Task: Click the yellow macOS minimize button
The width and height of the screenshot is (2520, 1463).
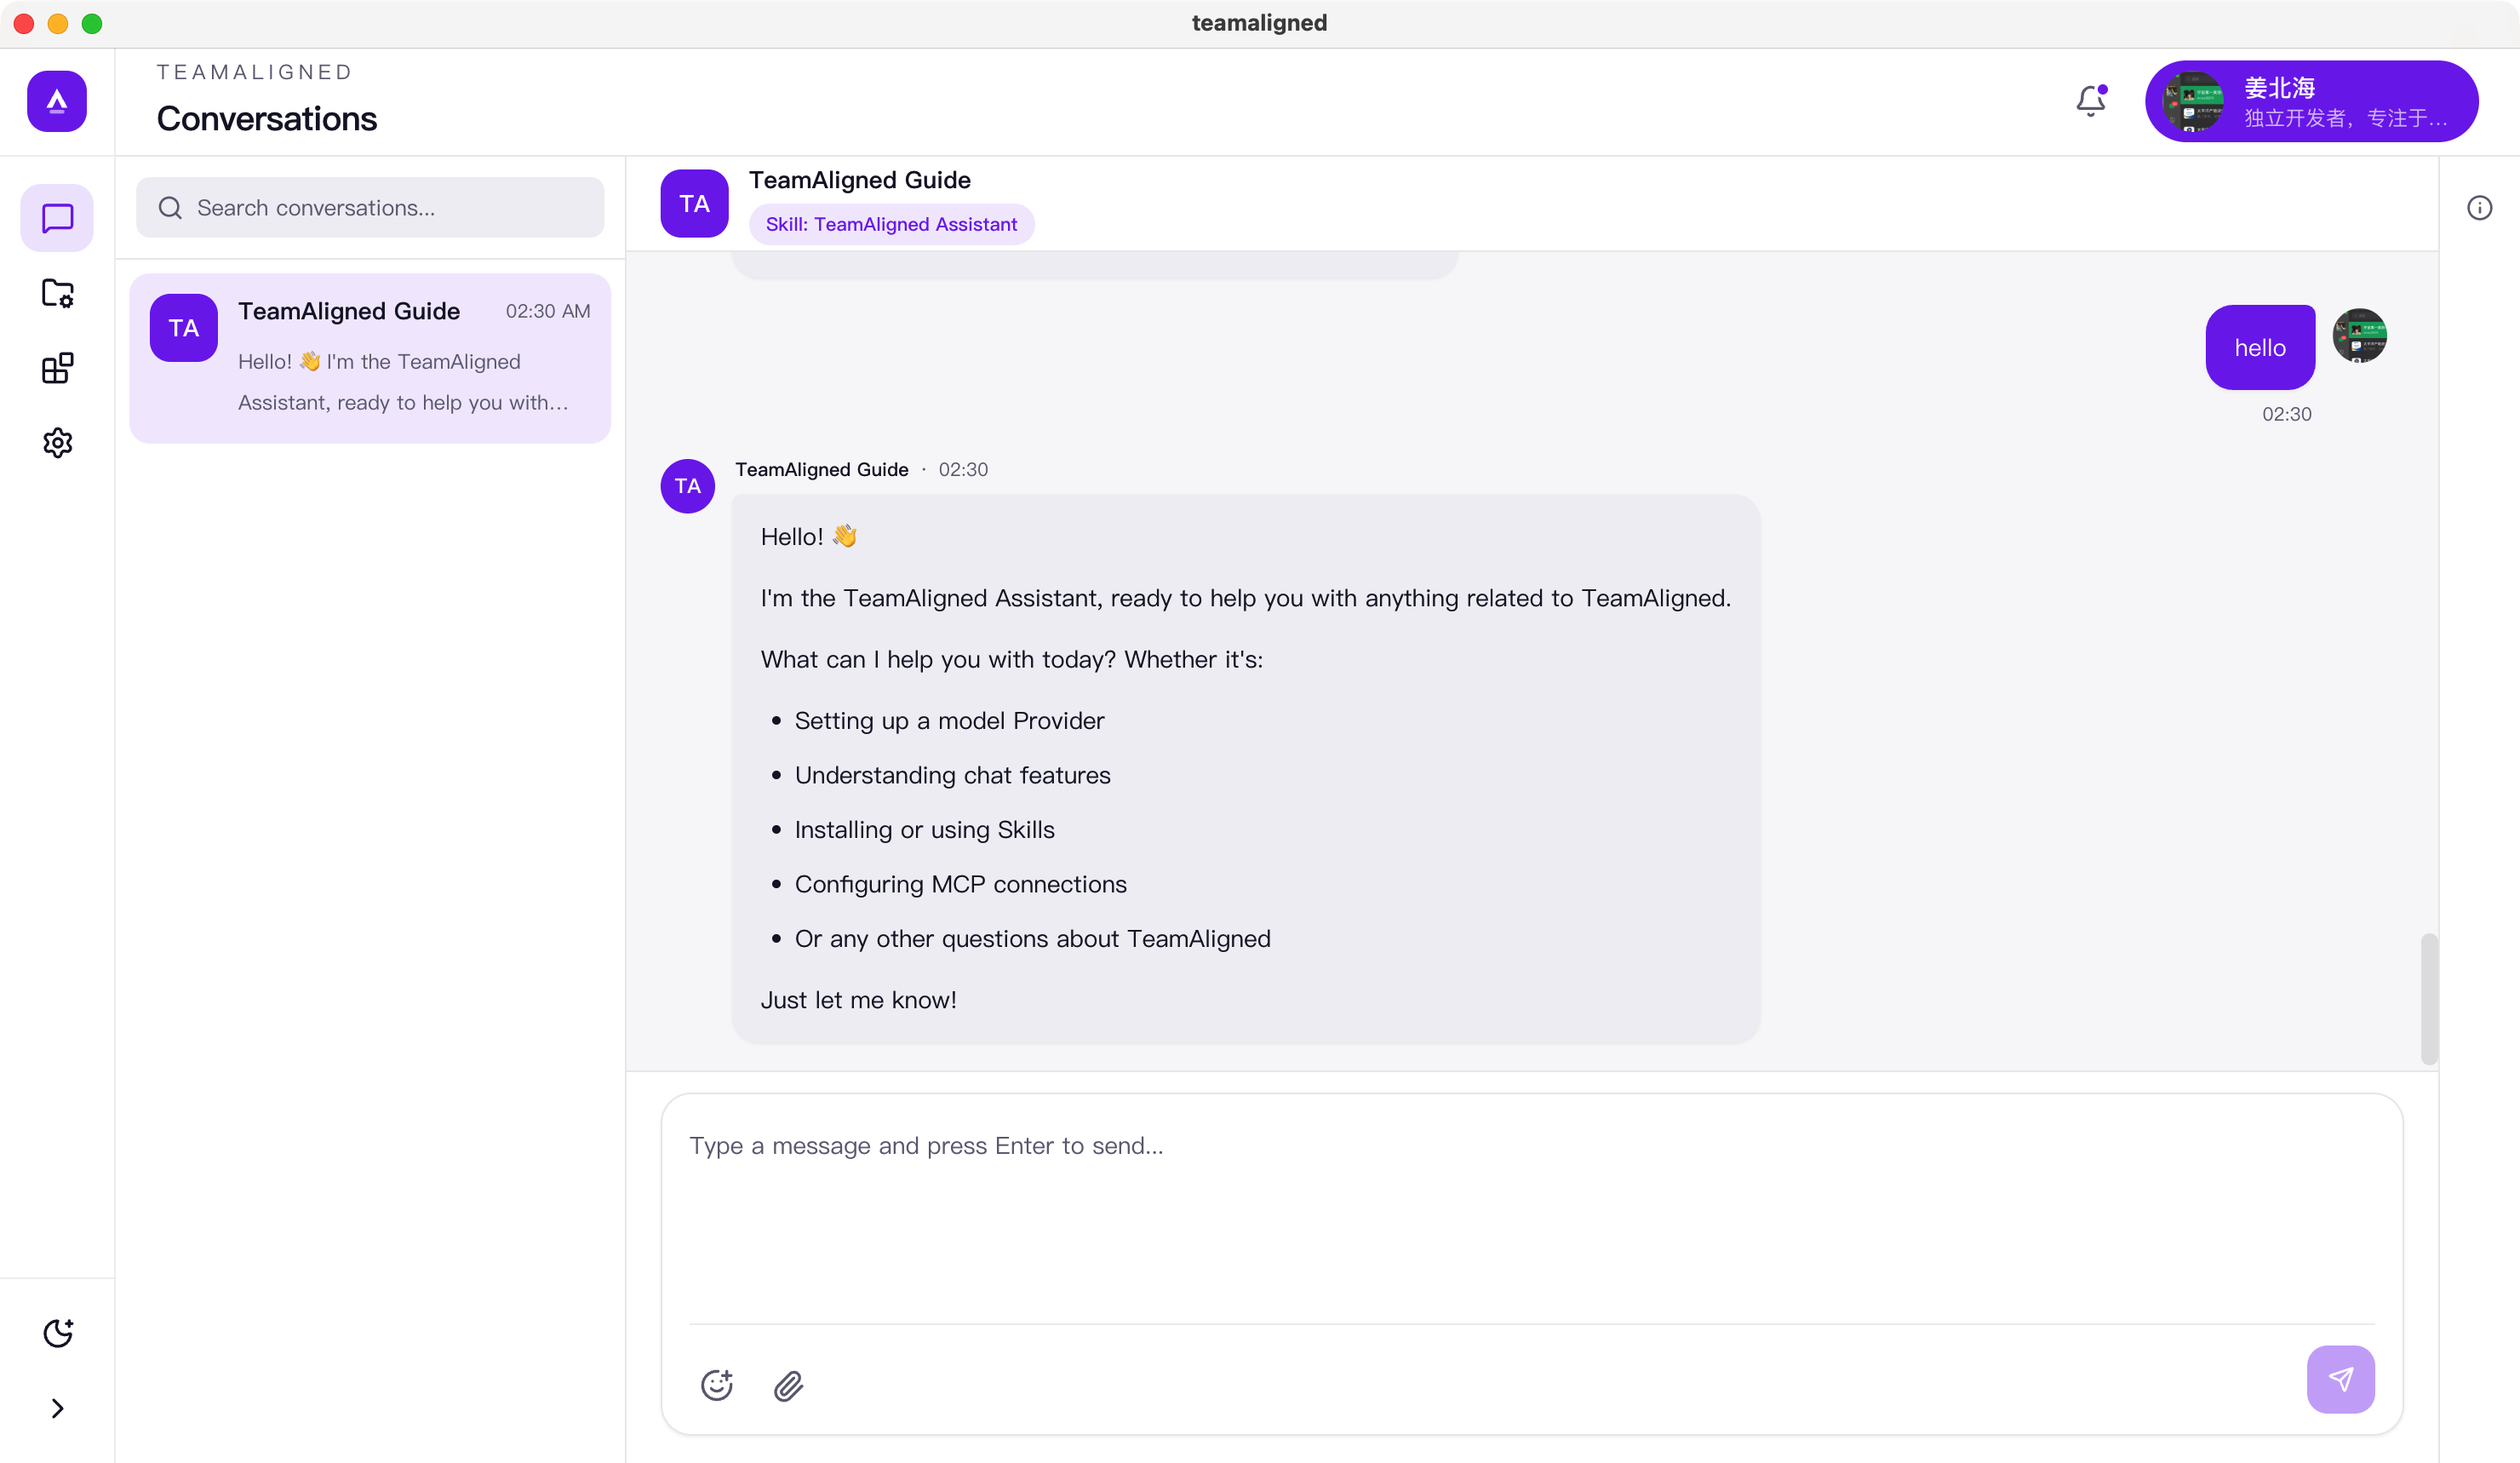Action: (58, 23)
